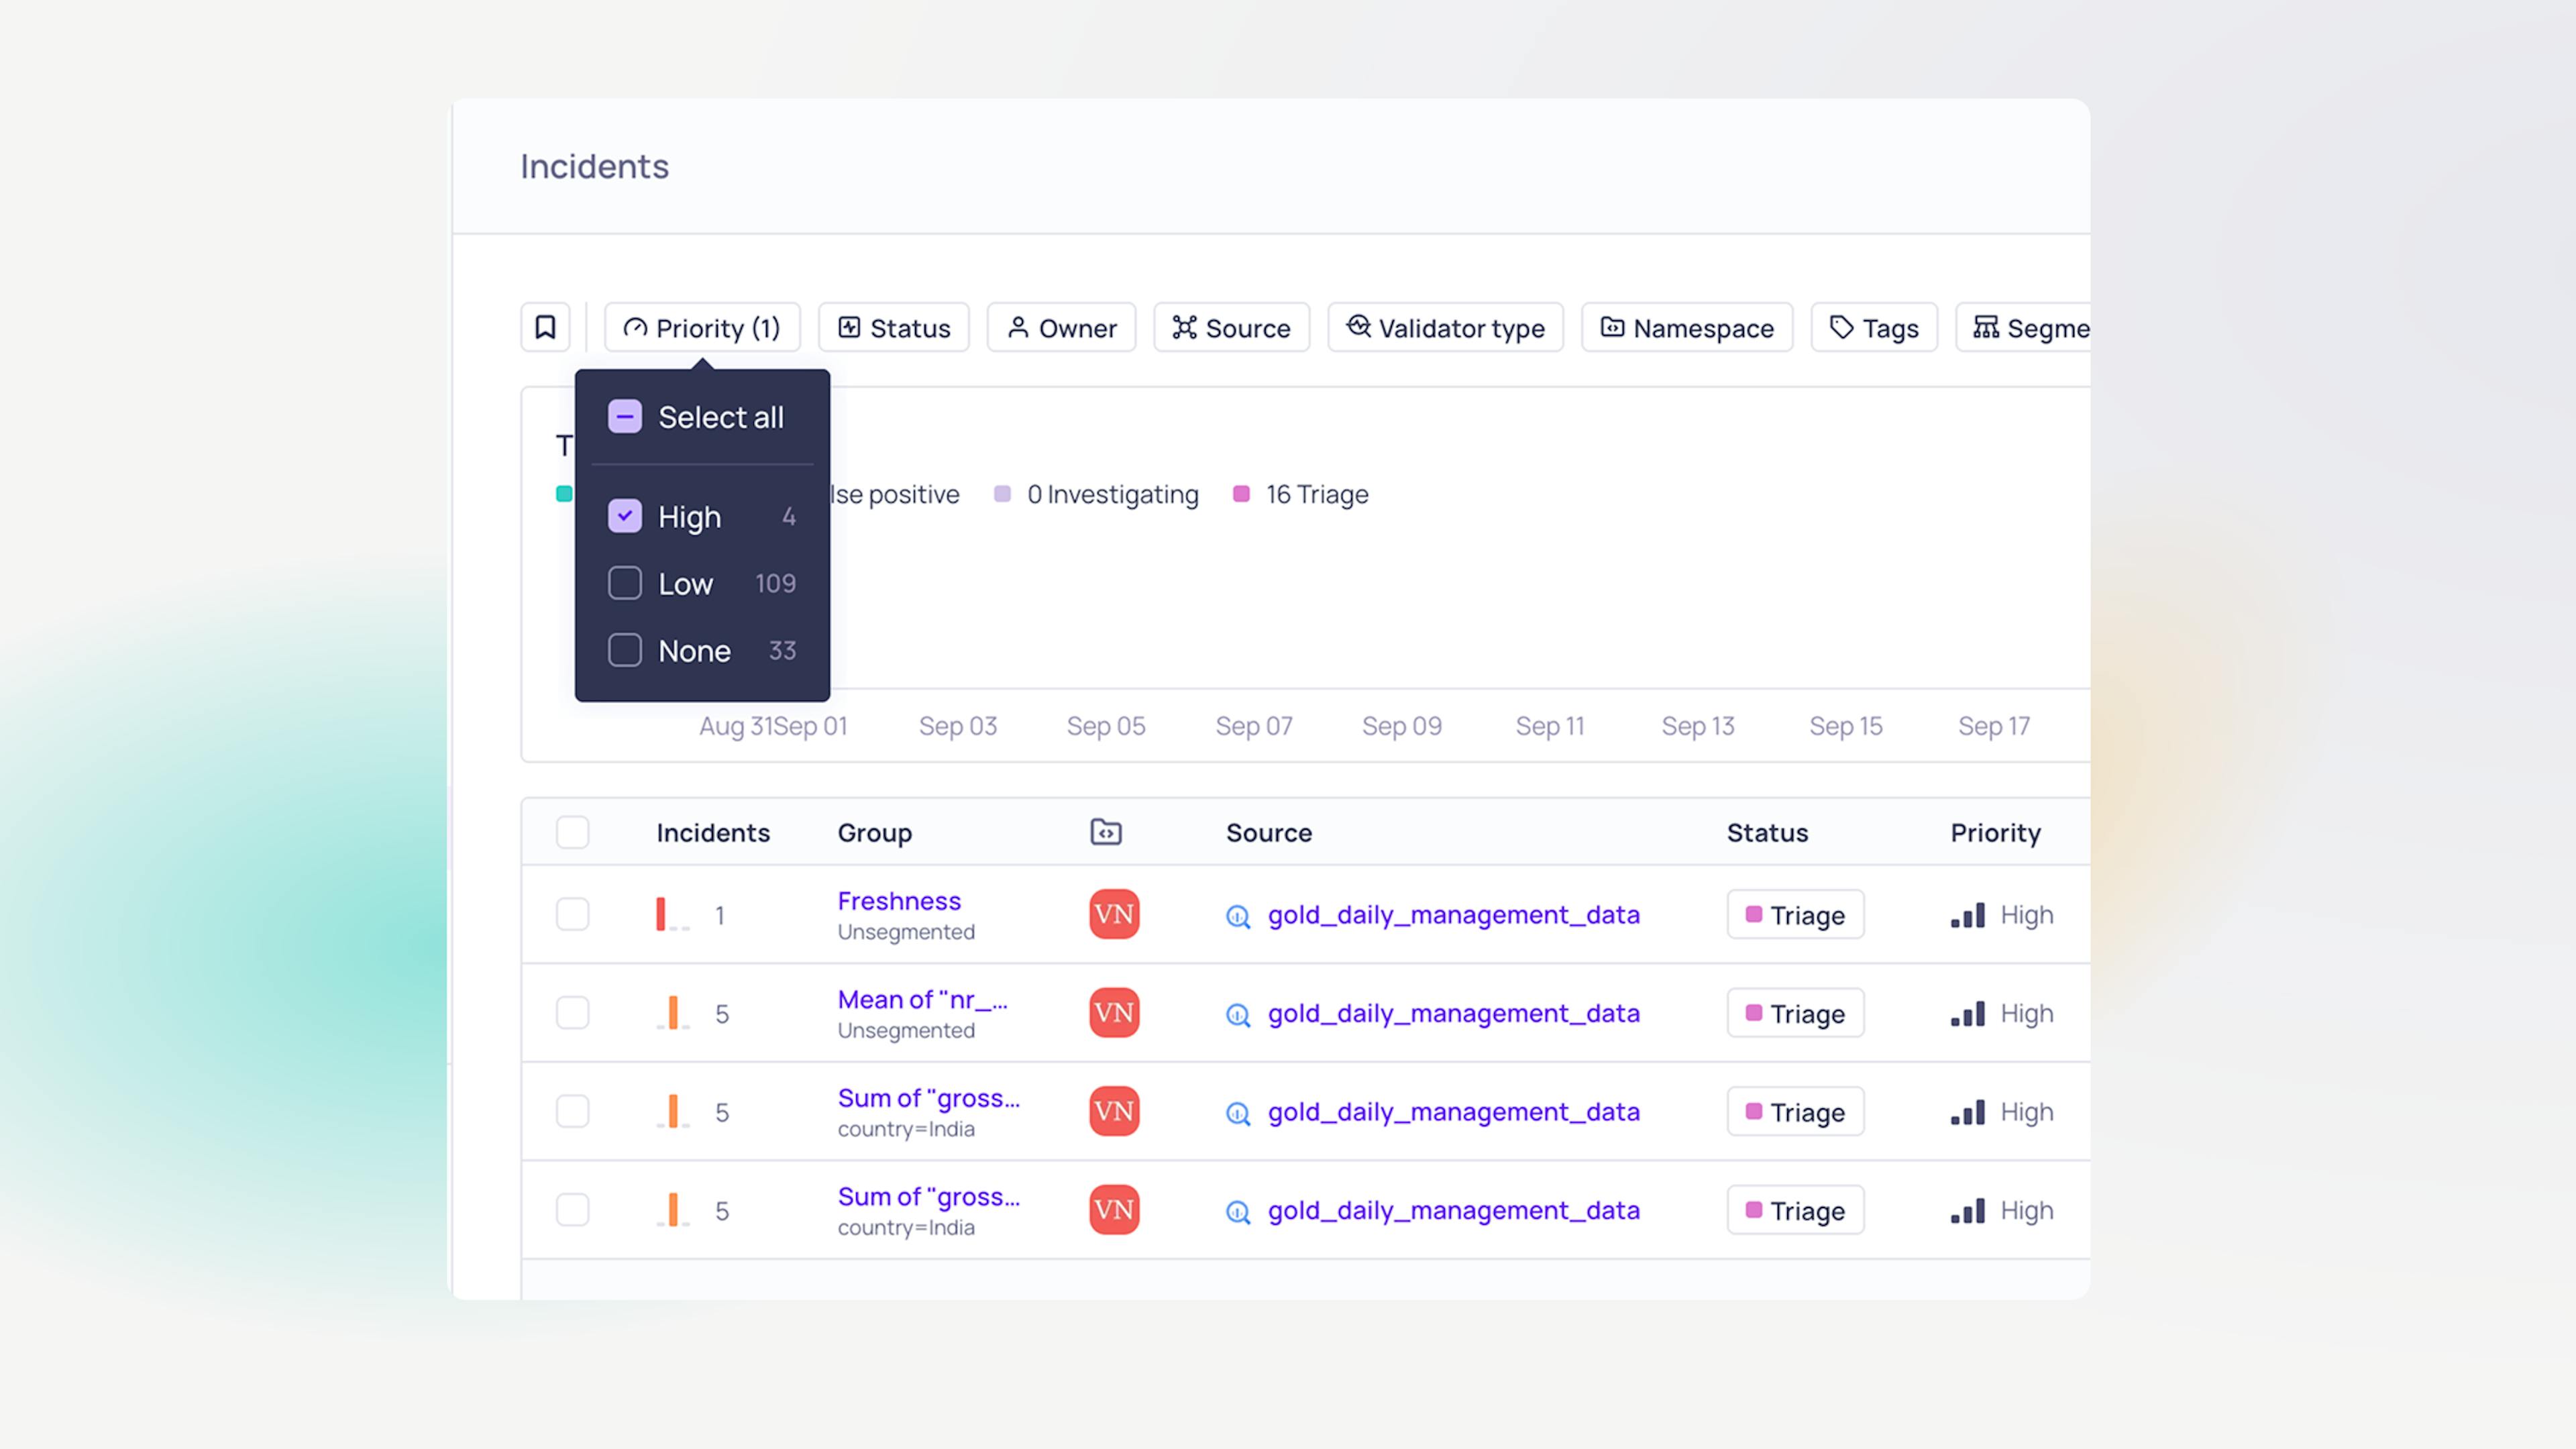Click the Source column header
This screenshot has height=1449, width=2576.
tap(1269, 833)
